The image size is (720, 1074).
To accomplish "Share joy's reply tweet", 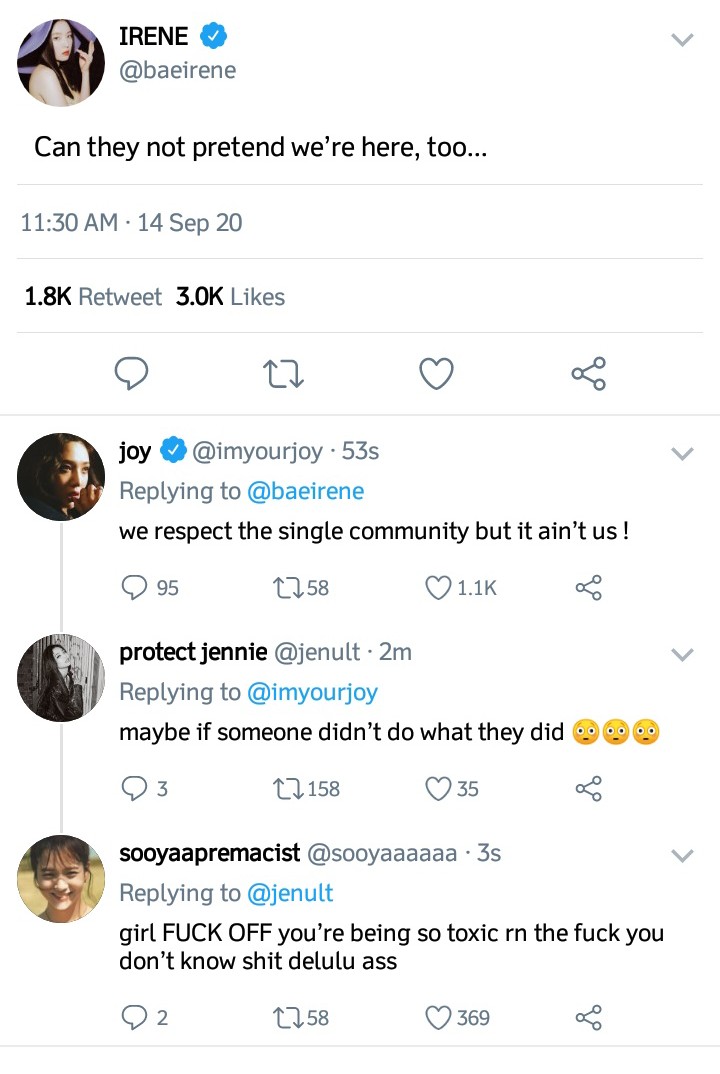I will coord(588,588).
